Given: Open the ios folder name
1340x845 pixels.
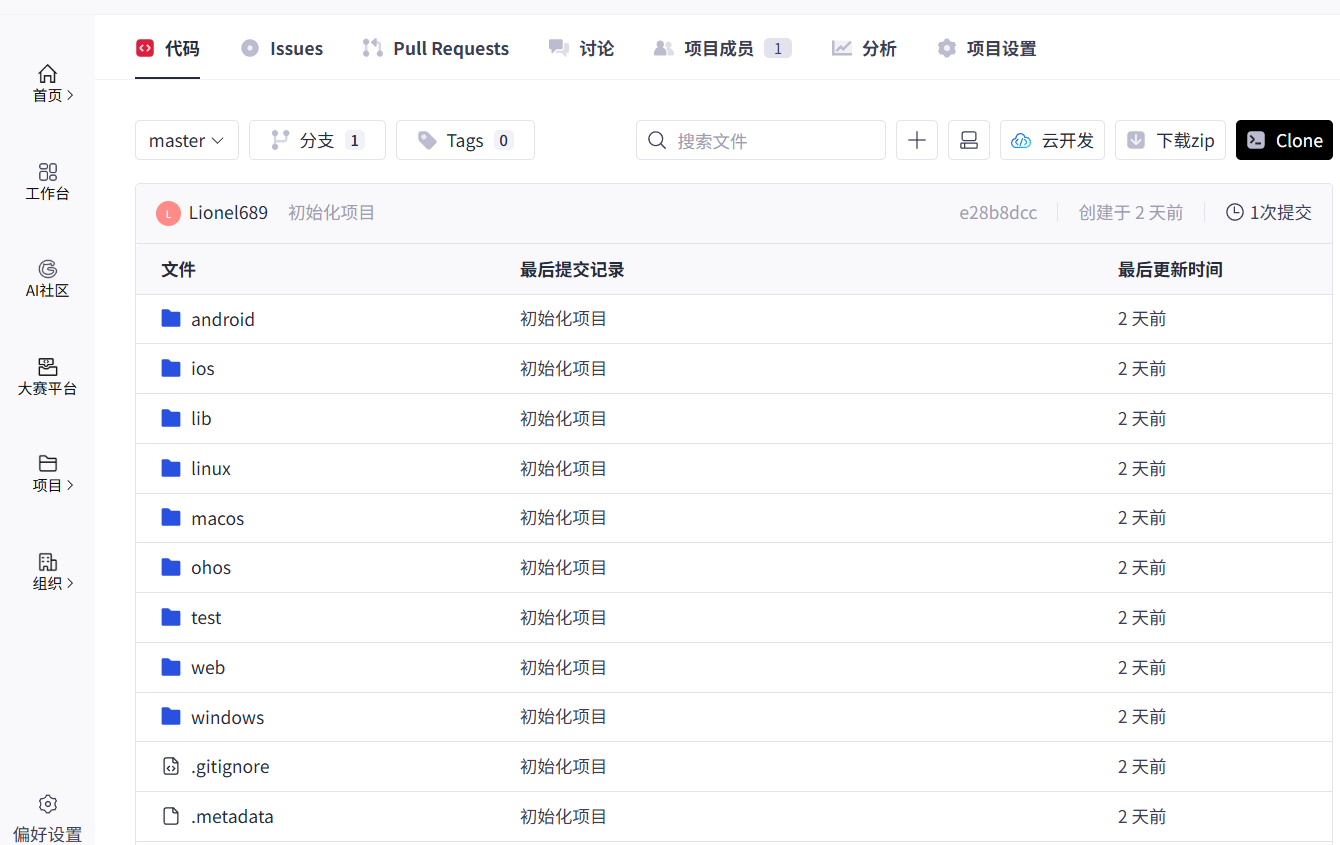Looking at the screenshot, I should (x=203, y=368).
